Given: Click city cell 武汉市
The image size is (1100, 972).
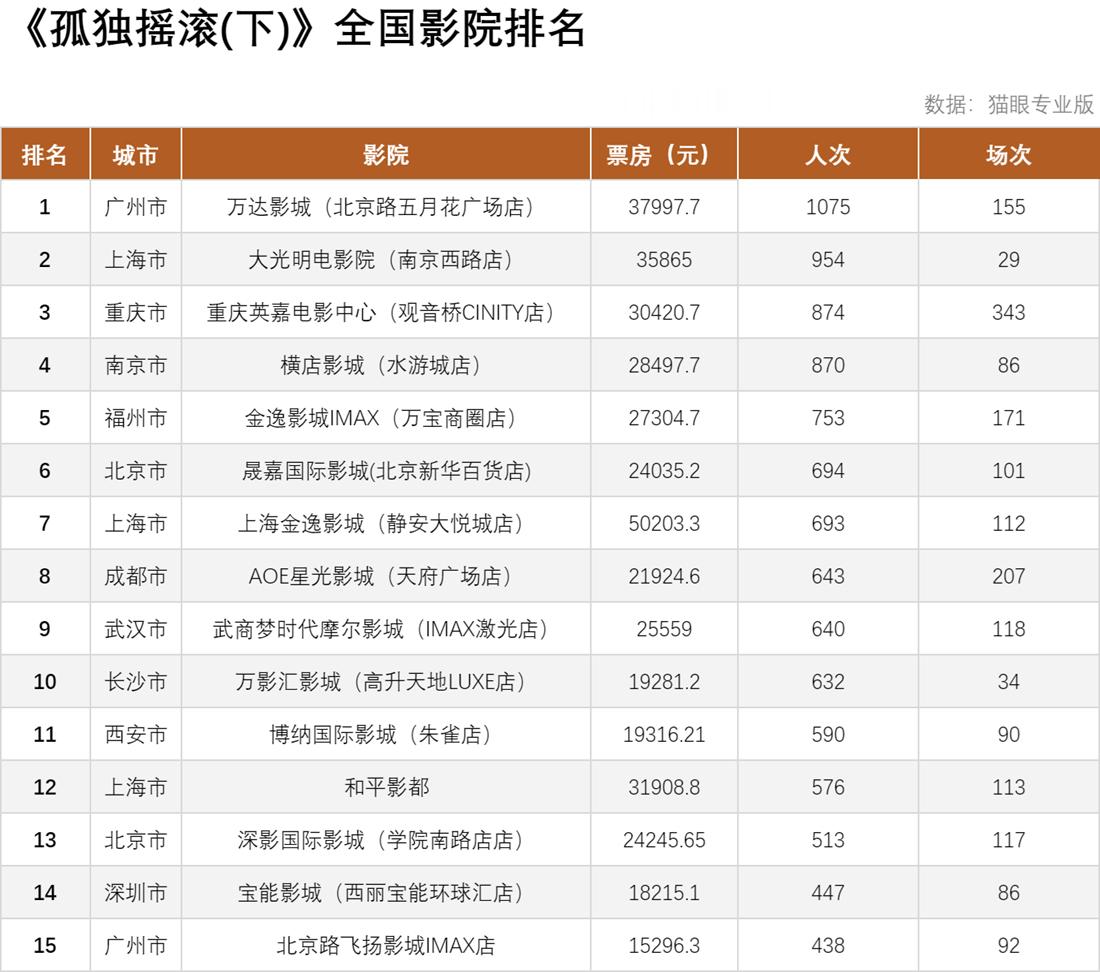Looking at the screenshot, I should 135,628.
